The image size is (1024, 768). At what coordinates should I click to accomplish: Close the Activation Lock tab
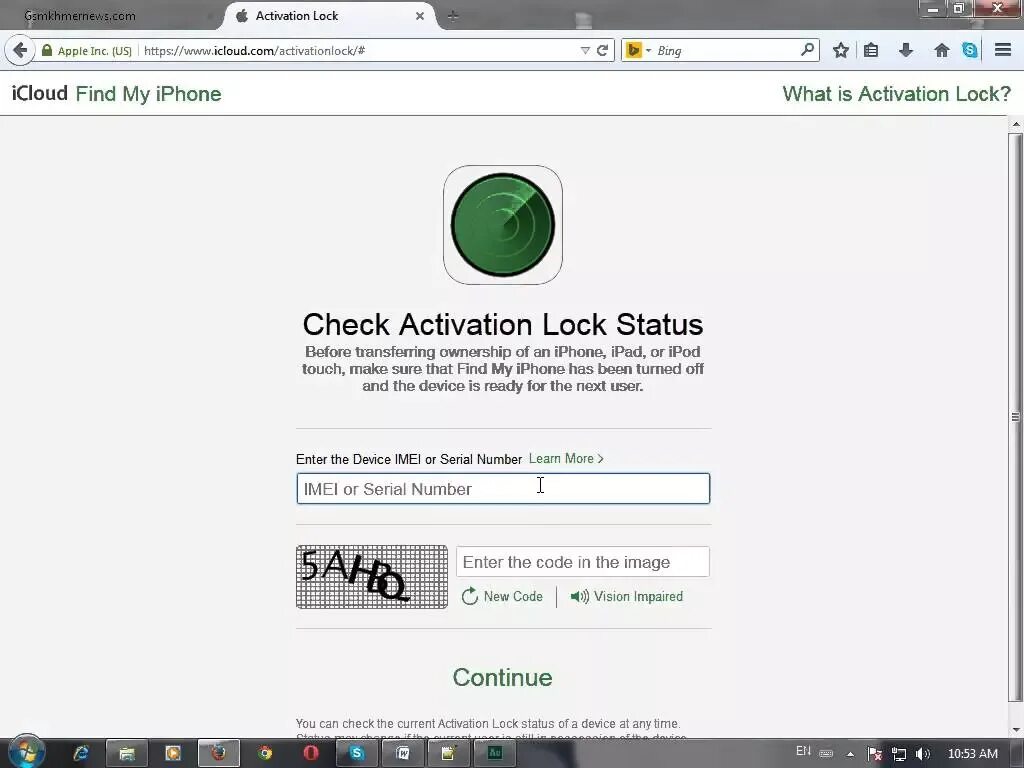coord(420,16)
